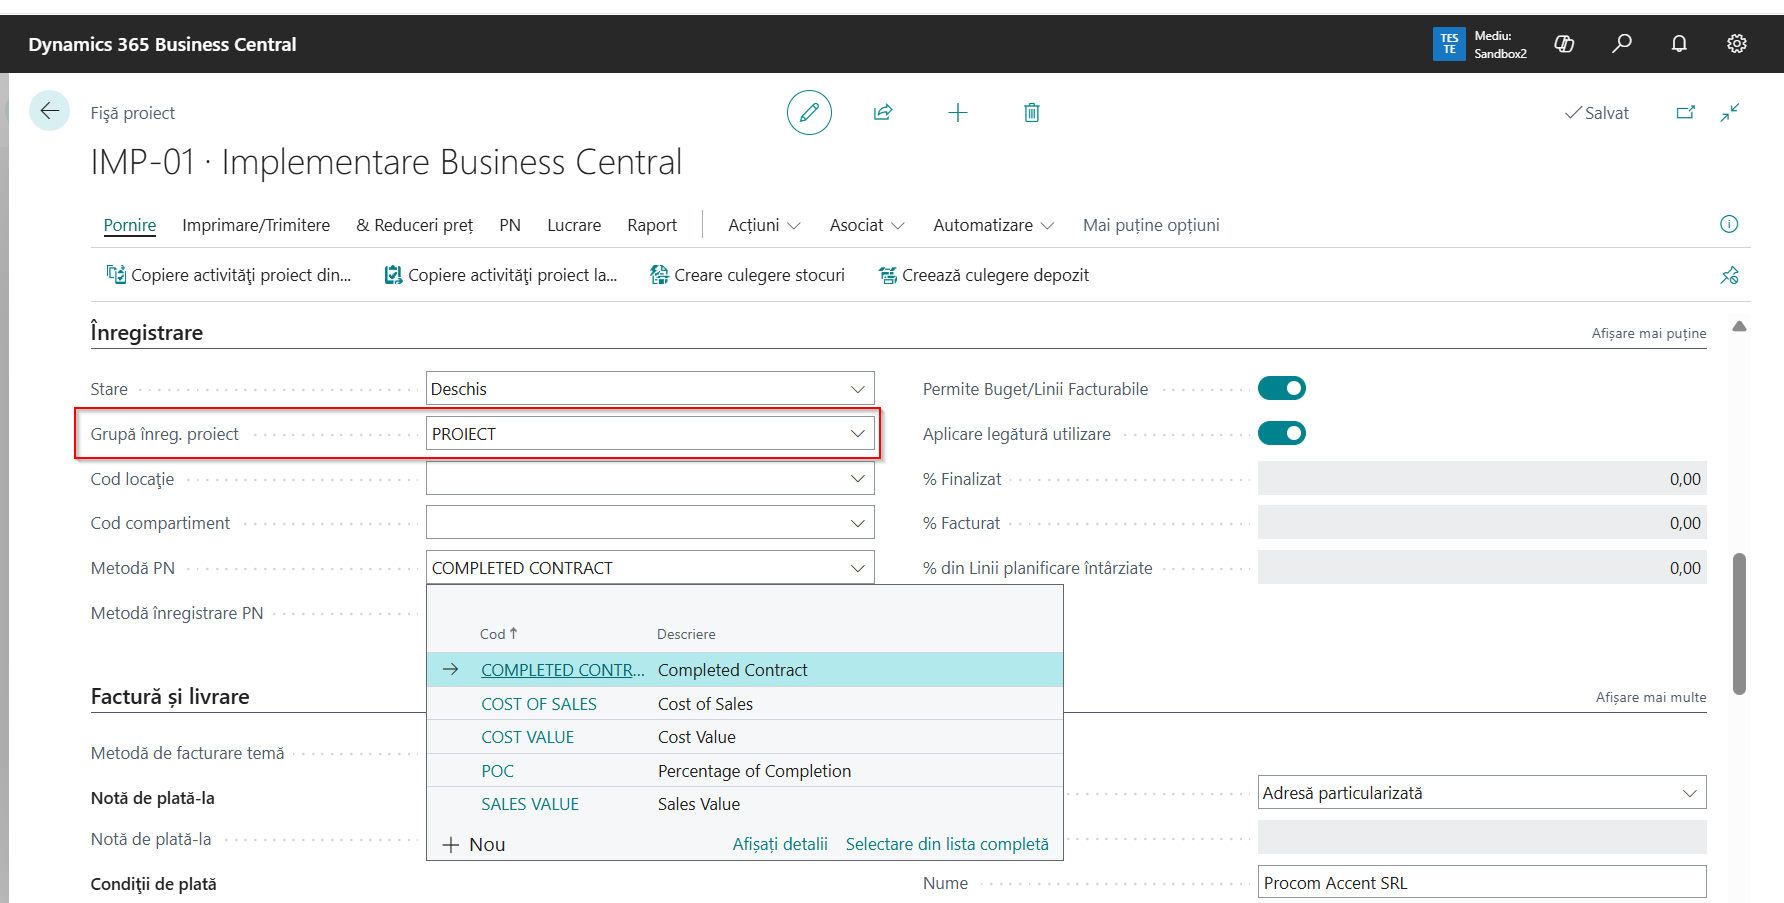Viewport: 1784px width, 903px height.
Task: Open page in new window icon
Action: point(1686,112)
